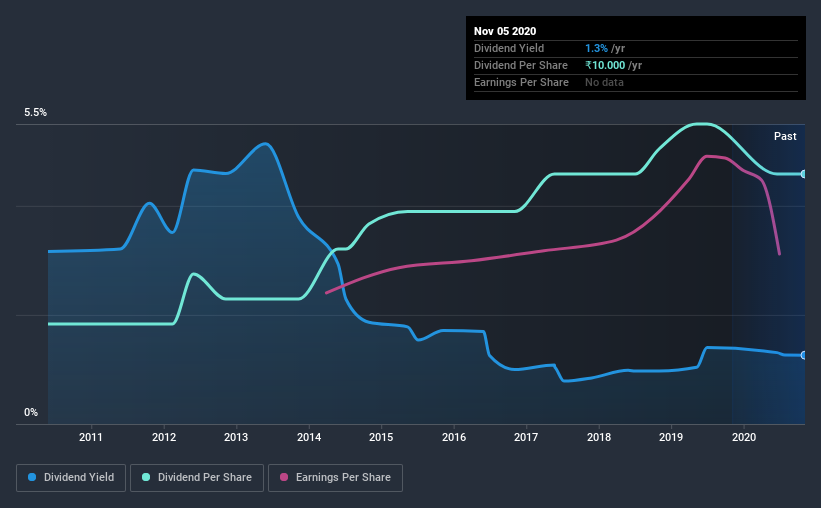Click the pink Earnings Per Share legend dot
The width and height of the screenshot is (821, 508).
pyautogui.click(x=284, y=477)
